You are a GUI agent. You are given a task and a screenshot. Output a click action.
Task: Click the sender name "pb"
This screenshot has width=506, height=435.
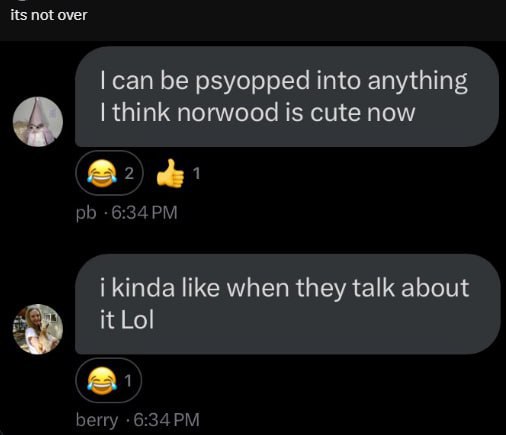[86, 213]
